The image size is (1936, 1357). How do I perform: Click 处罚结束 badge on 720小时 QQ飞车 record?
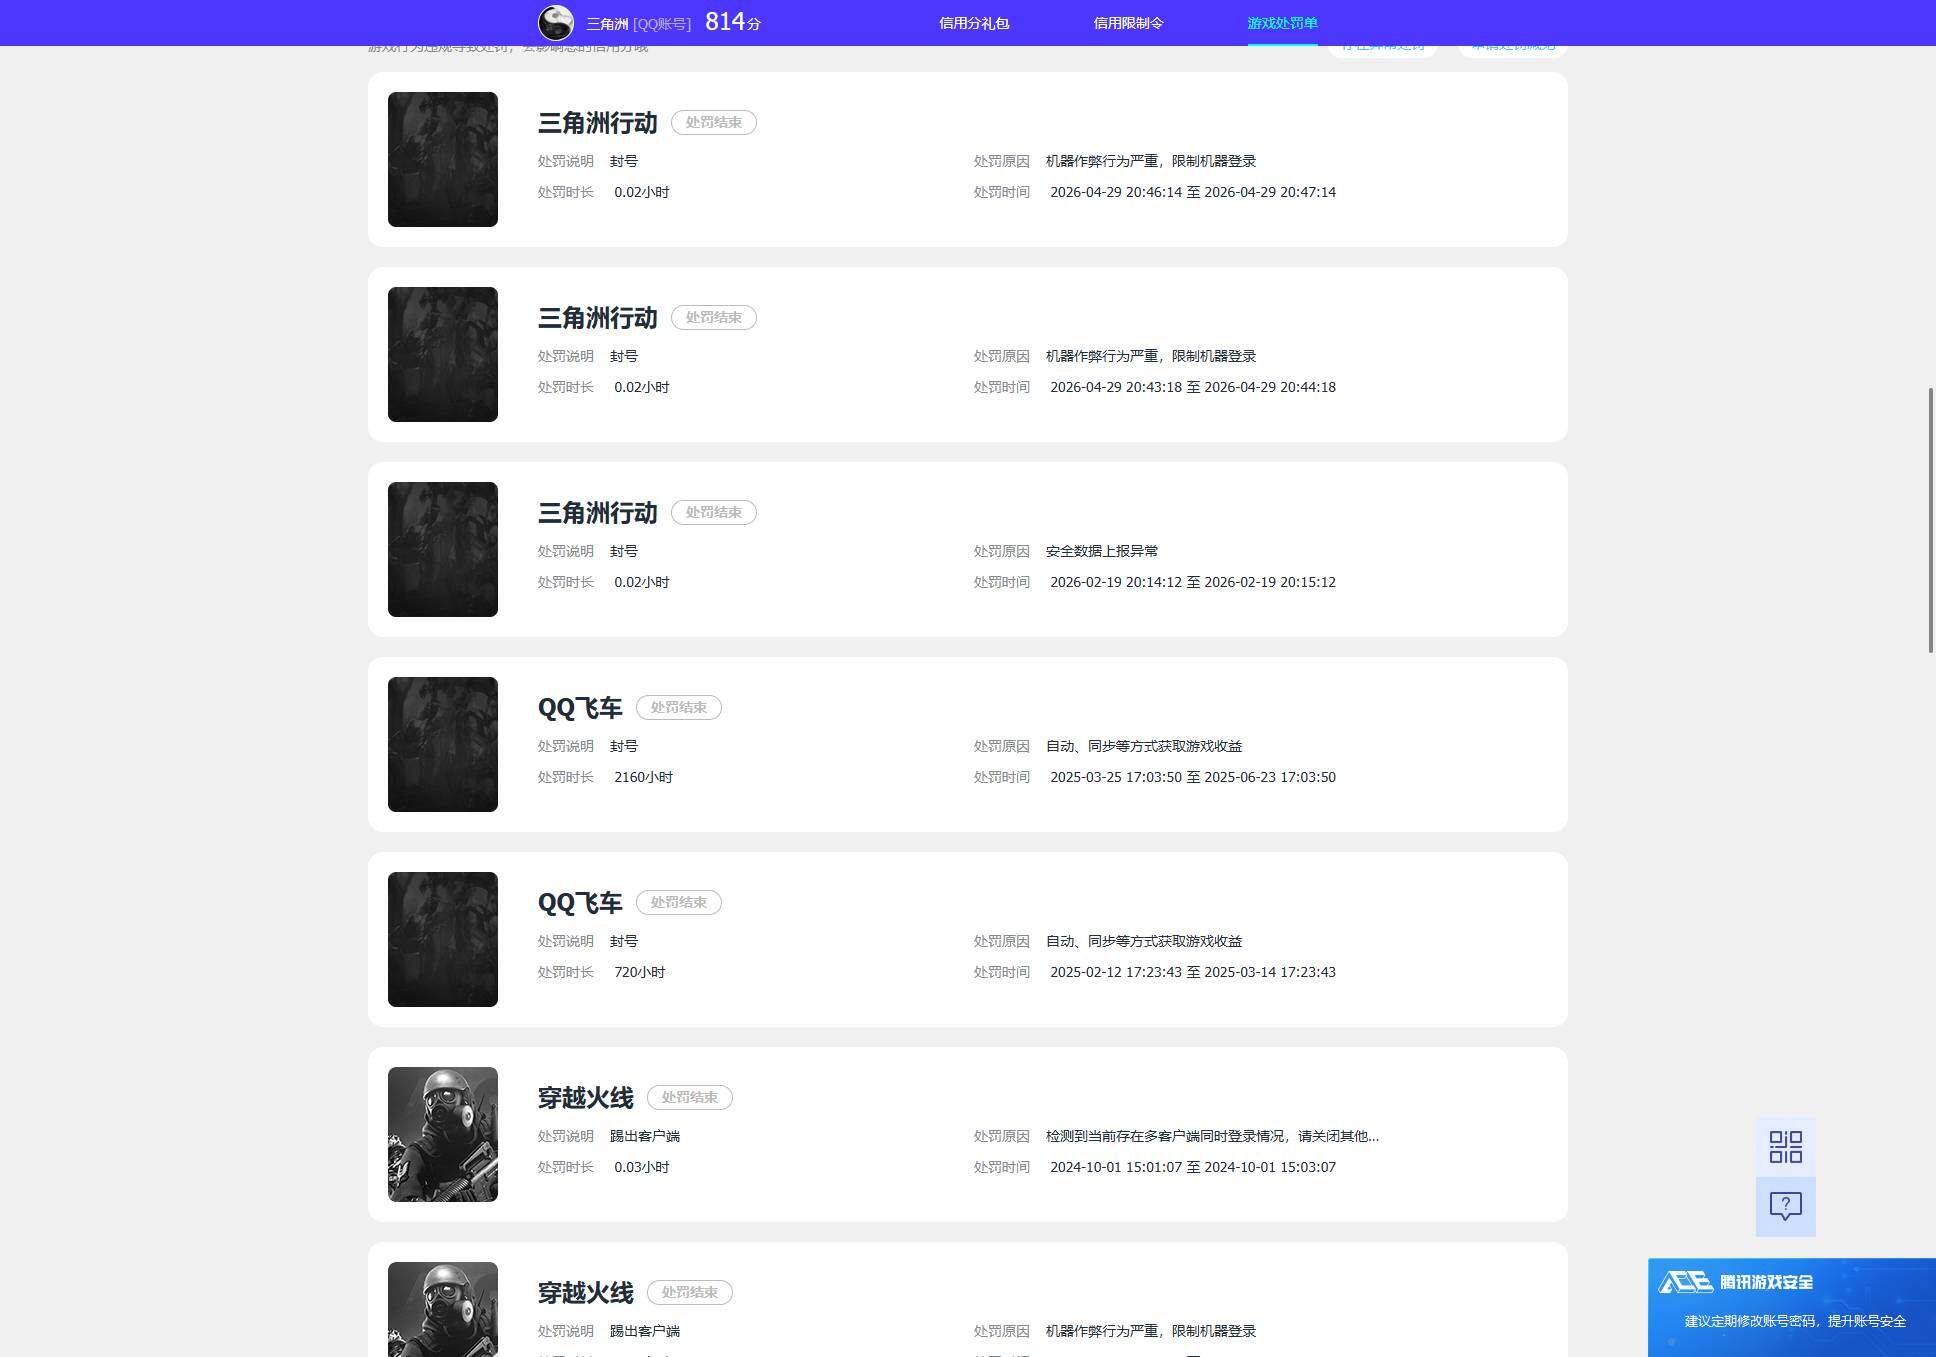coord(679,902)
